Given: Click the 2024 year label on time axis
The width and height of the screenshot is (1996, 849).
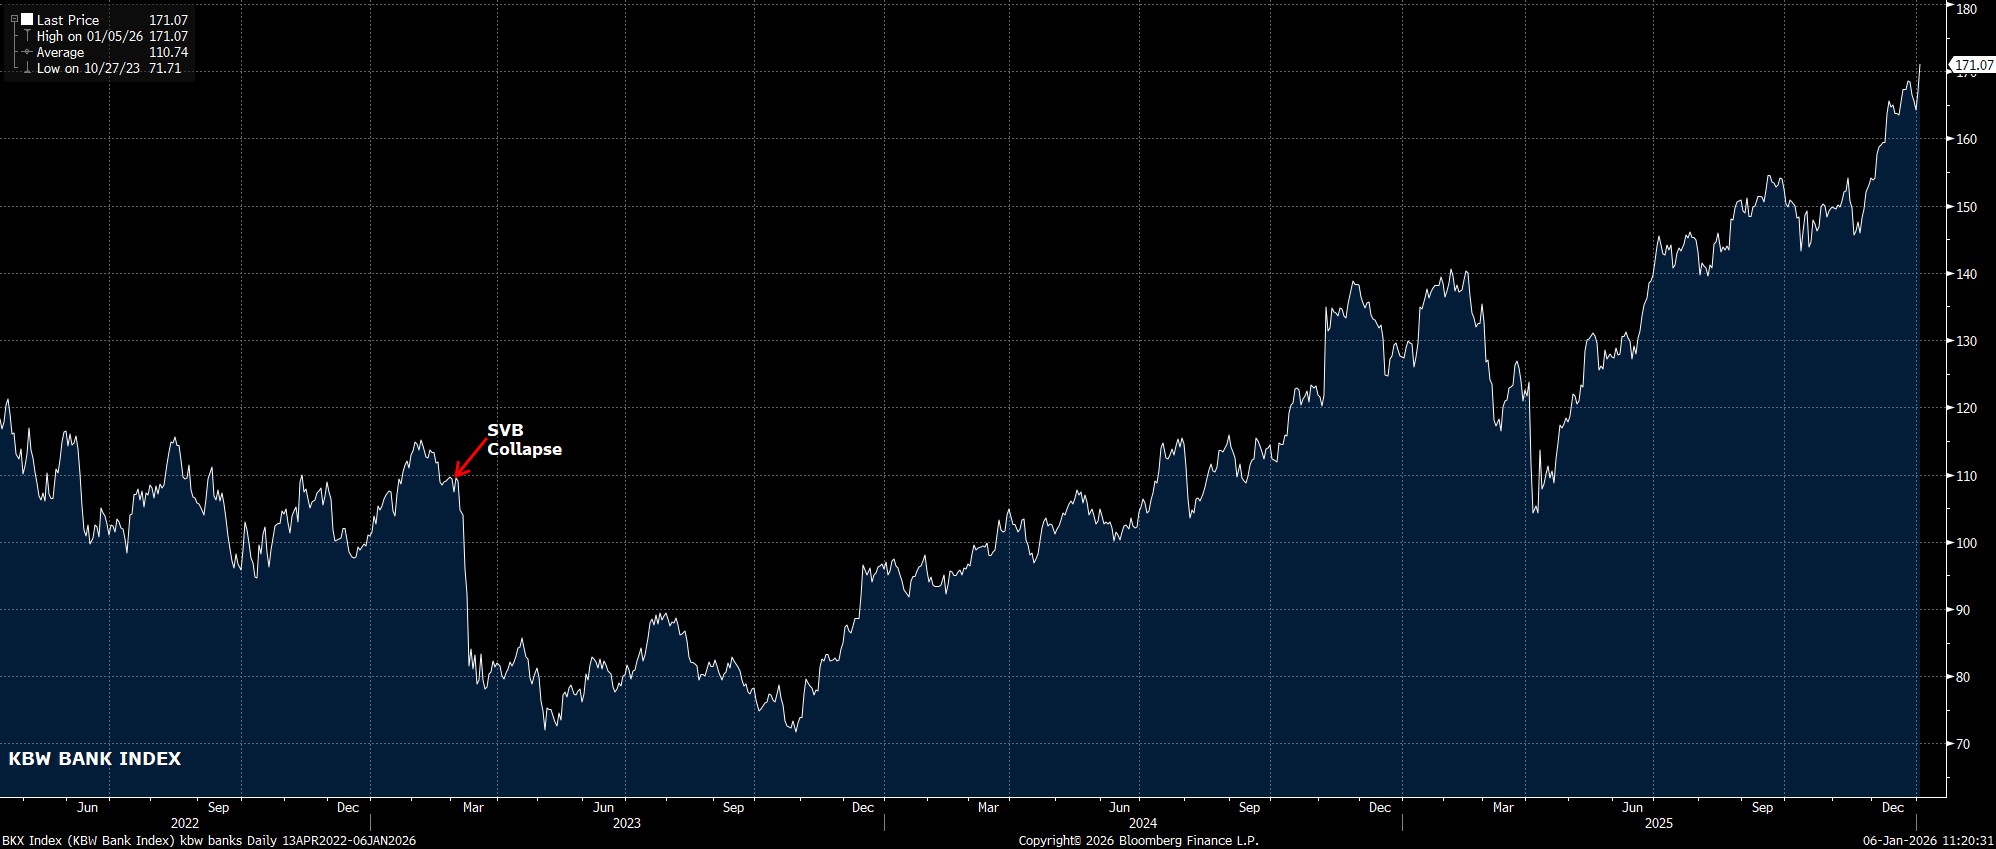Looking at the screenshot, I should click(1143, 823).
